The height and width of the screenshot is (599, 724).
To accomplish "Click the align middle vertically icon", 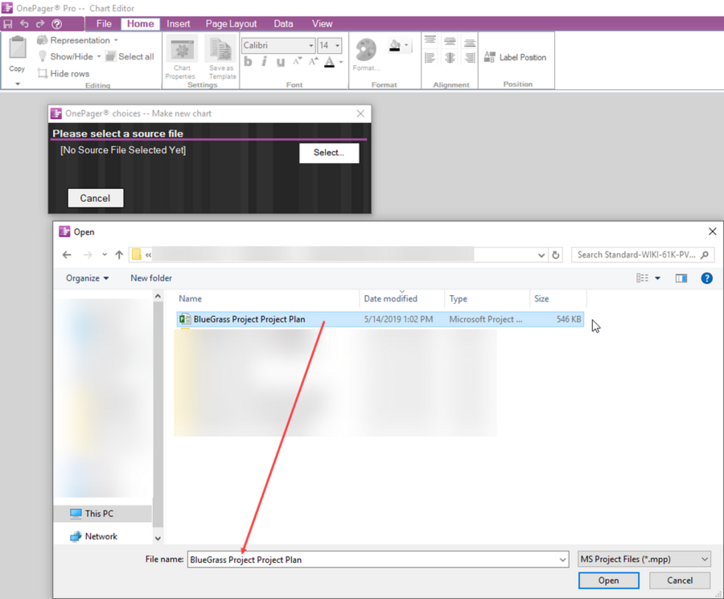I will click(450, 41).
